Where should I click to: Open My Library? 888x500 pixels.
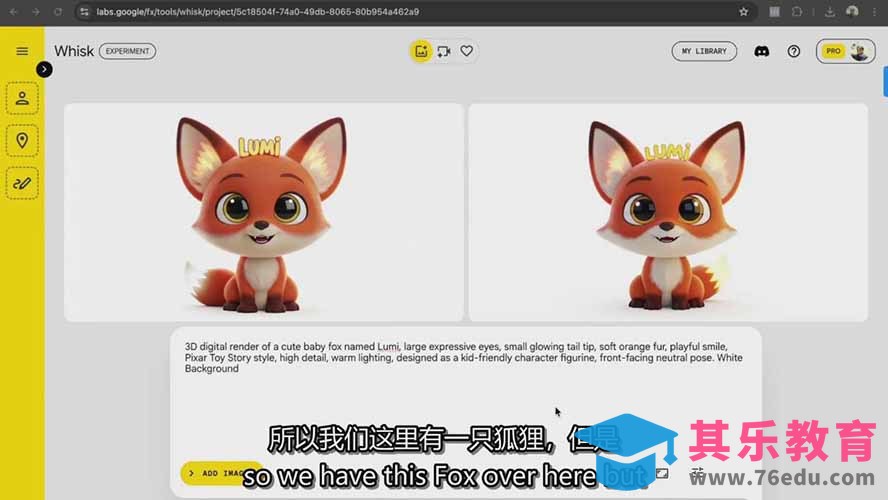tap(704, 51)
